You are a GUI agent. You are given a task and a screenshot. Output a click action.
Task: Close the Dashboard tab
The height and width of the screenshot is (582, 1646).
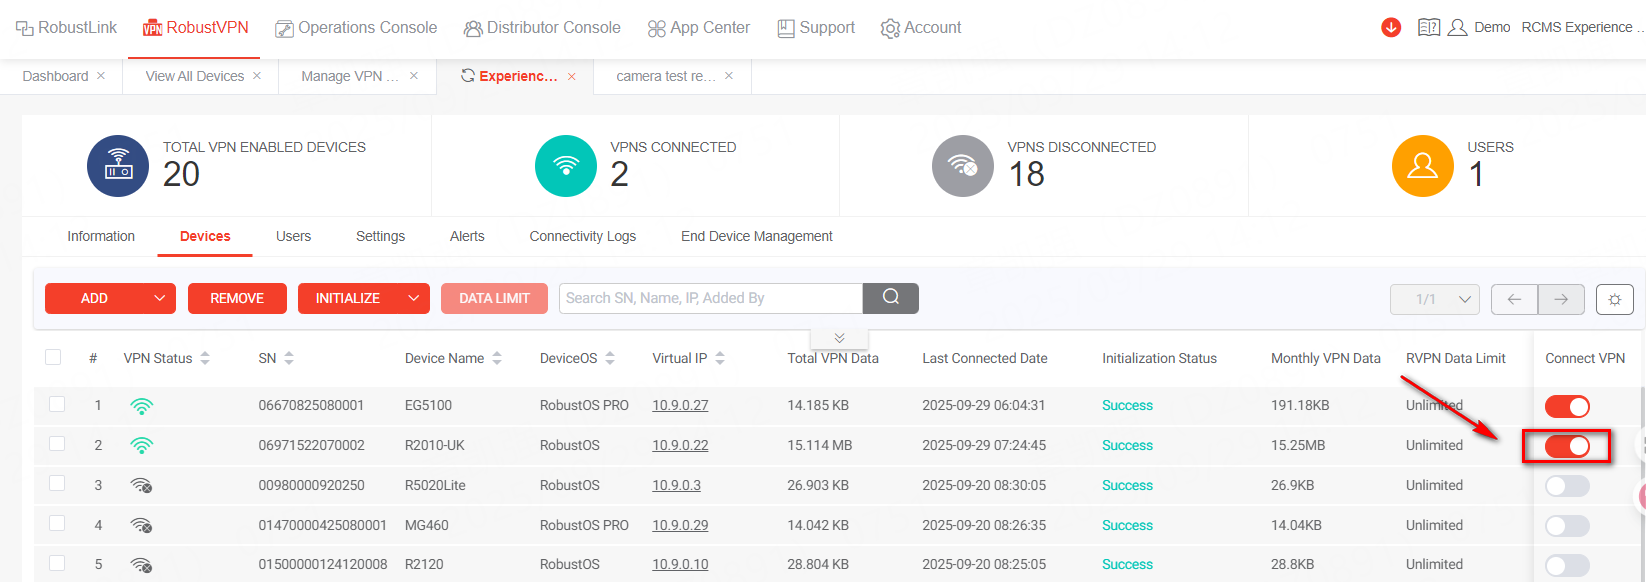(101, 76)
